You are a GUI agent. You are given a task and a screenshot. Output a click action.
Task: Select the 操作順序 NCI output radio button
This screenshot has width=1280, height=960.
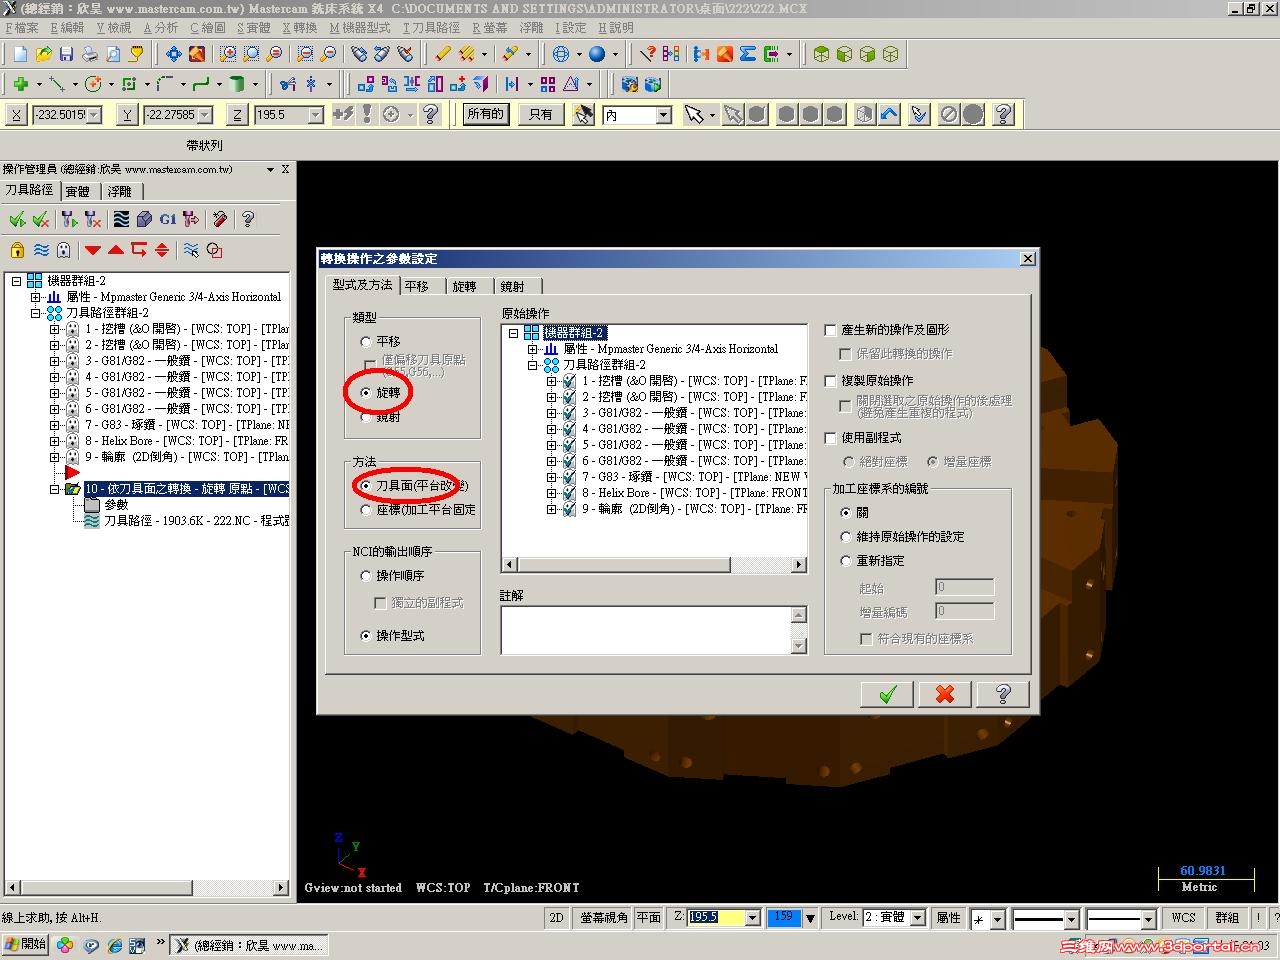pos(366,576)
